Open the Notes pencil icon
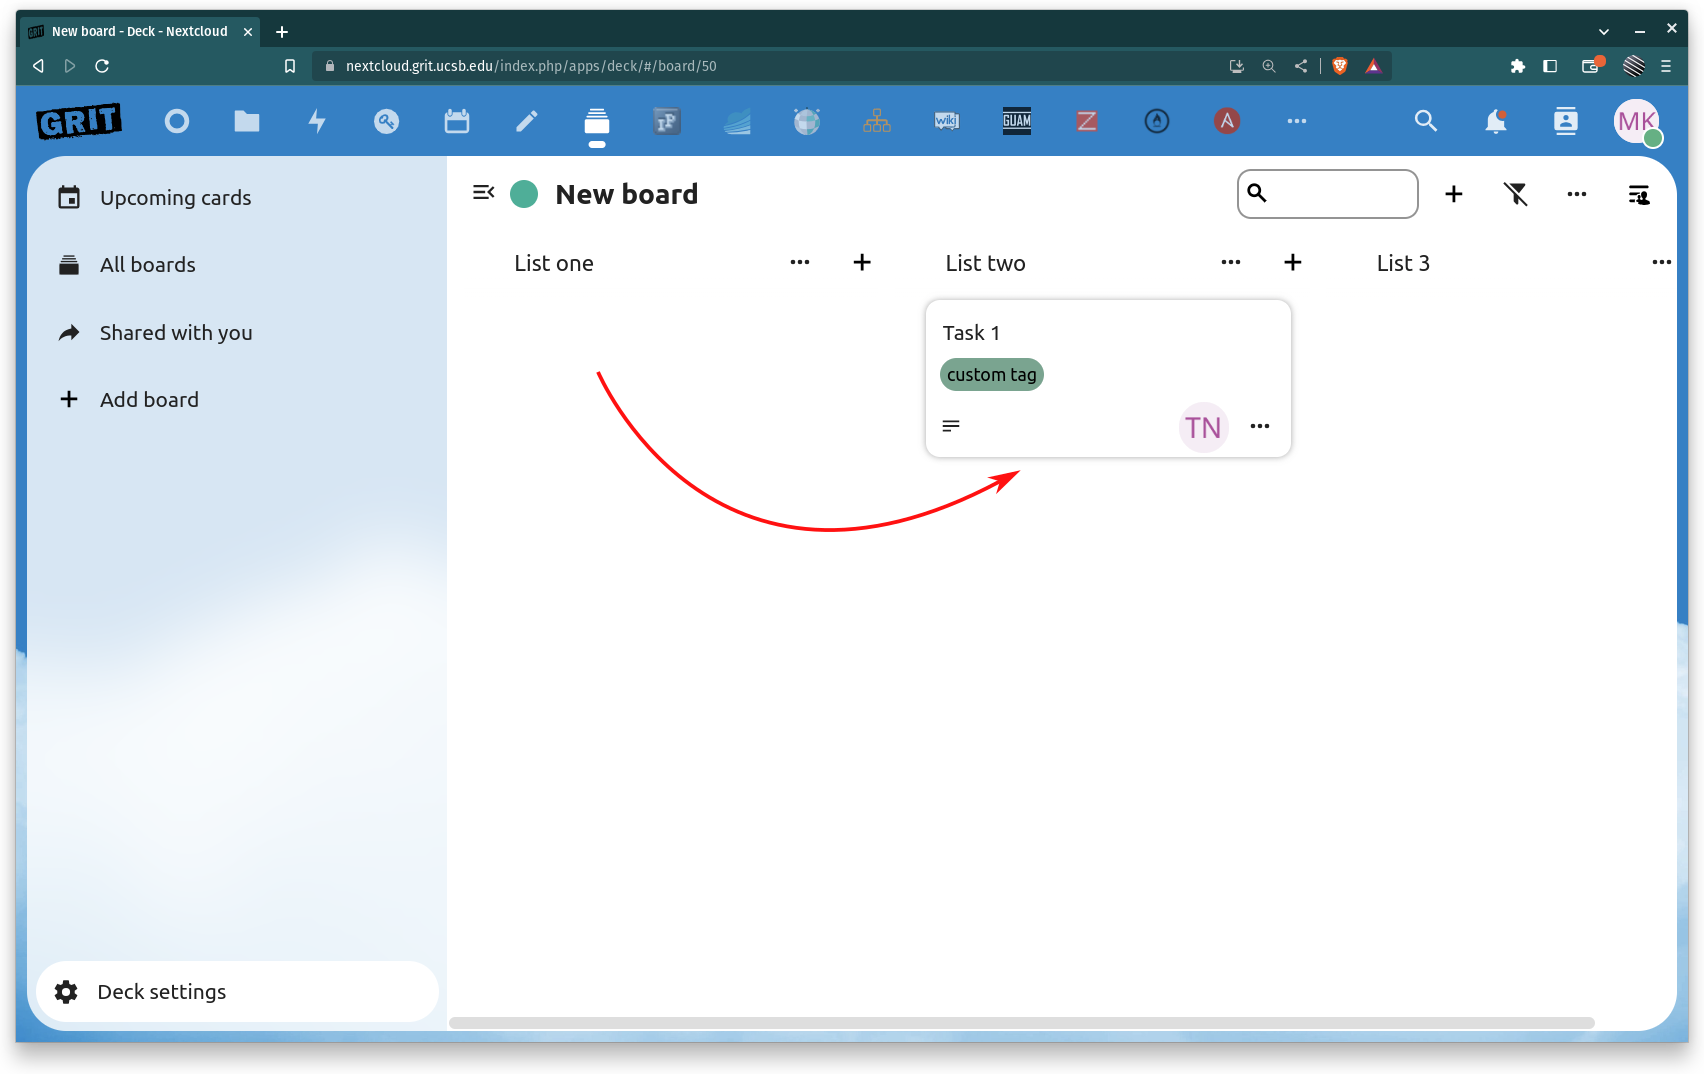The image size is (1704, 1074). (x=527, y=121)
